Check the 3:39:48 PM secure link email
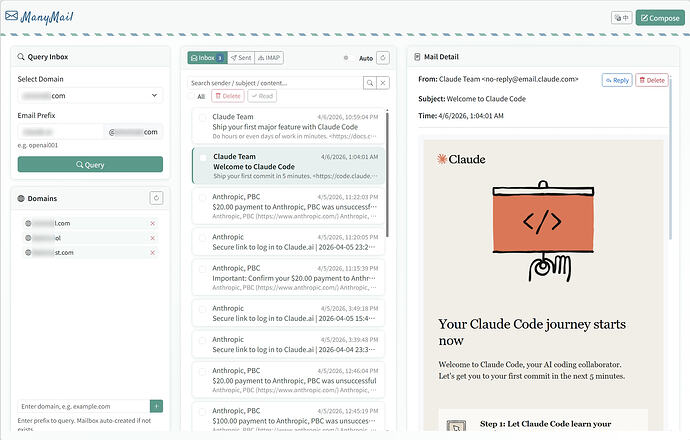690x440 pixels. (202, 340)
